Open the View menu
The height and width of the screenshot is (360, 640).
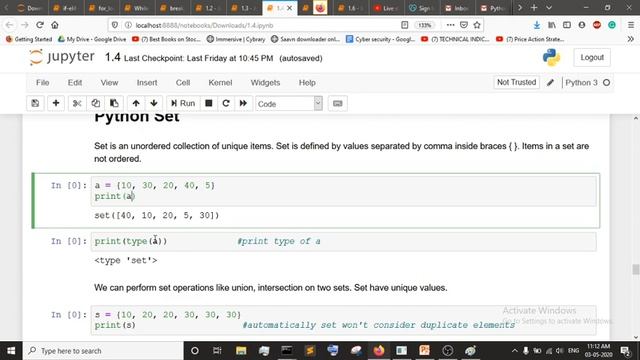109,82
